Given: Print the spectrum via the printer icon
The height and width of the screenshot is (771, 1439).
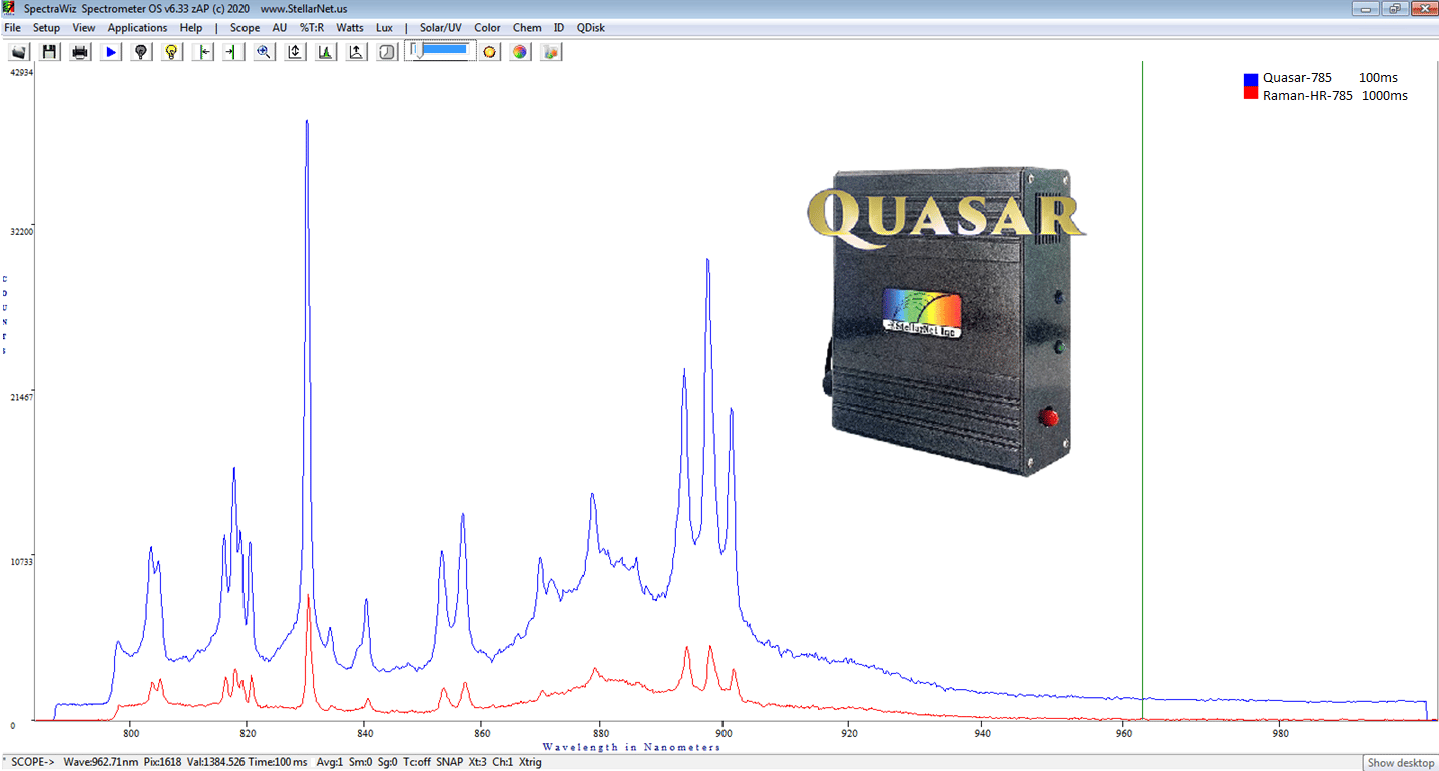Looking at the screenshot, I should coord(79,51).
